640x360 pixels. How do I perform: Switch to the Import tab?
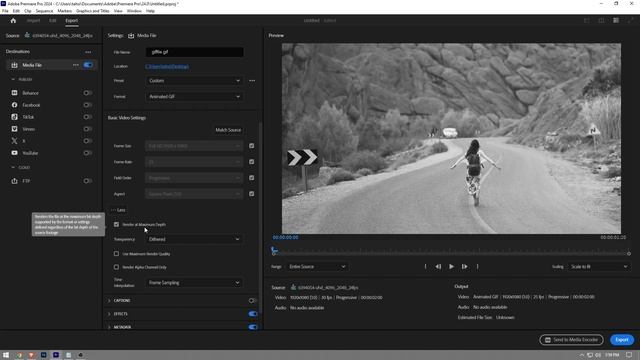point(33,20)
